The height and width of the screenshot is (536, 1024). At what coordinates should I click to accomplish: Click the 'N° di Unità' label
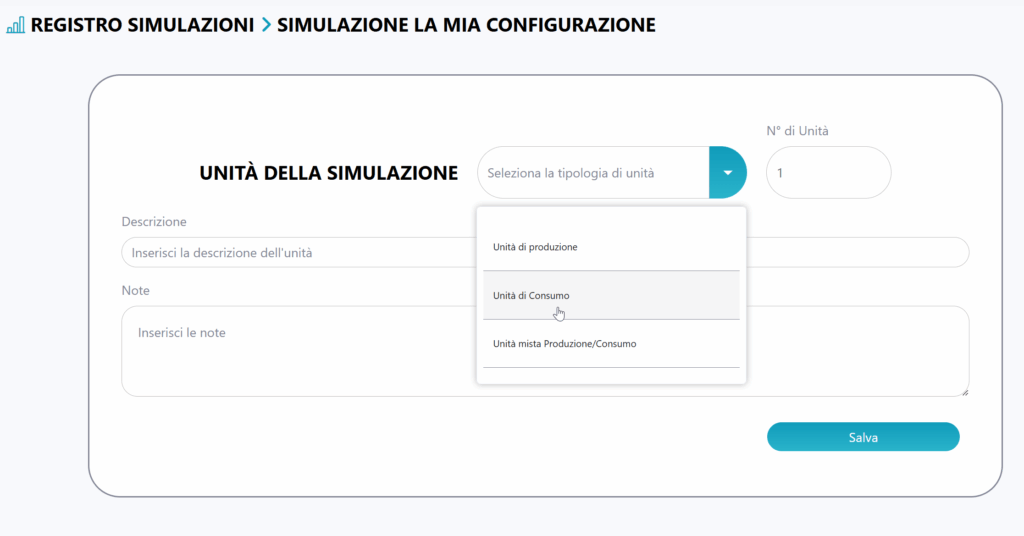[x=797, y=130]
